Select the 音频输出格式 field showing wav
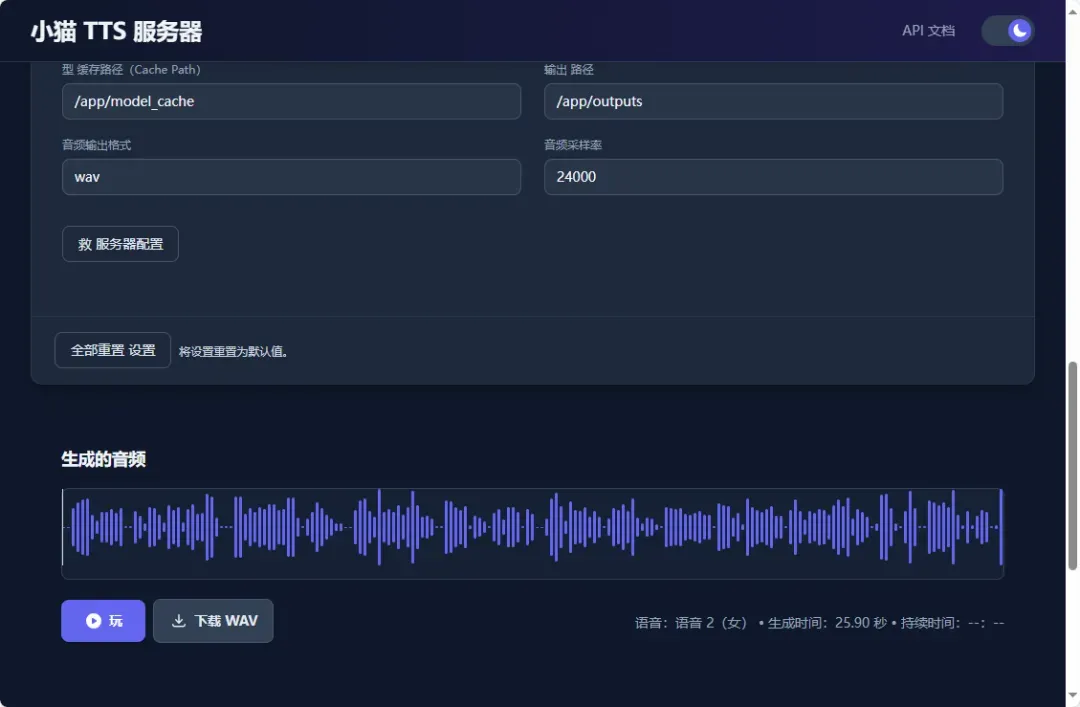Viewport: 1080px width, 707px height. tap(291, 177)
